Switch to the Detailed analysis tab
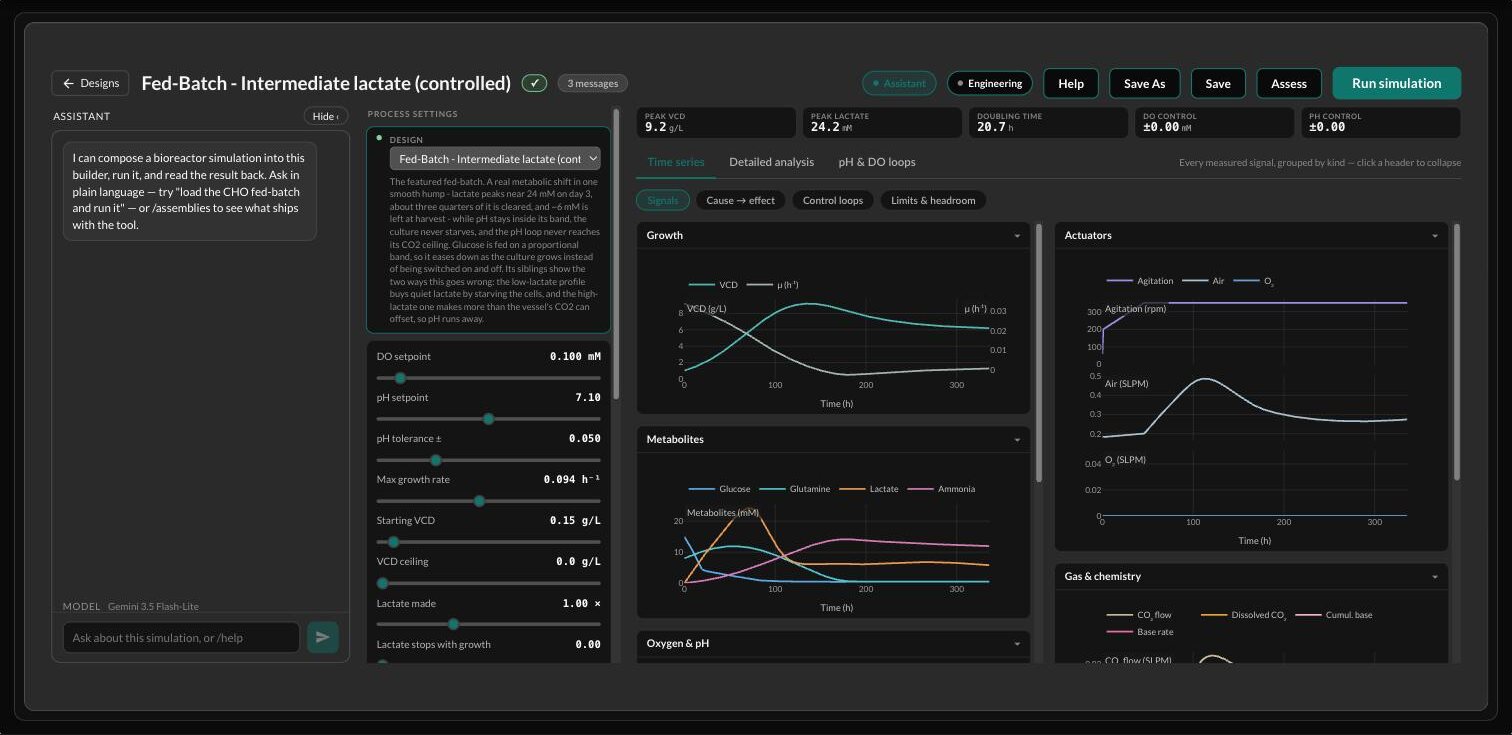 click(771, 162)
